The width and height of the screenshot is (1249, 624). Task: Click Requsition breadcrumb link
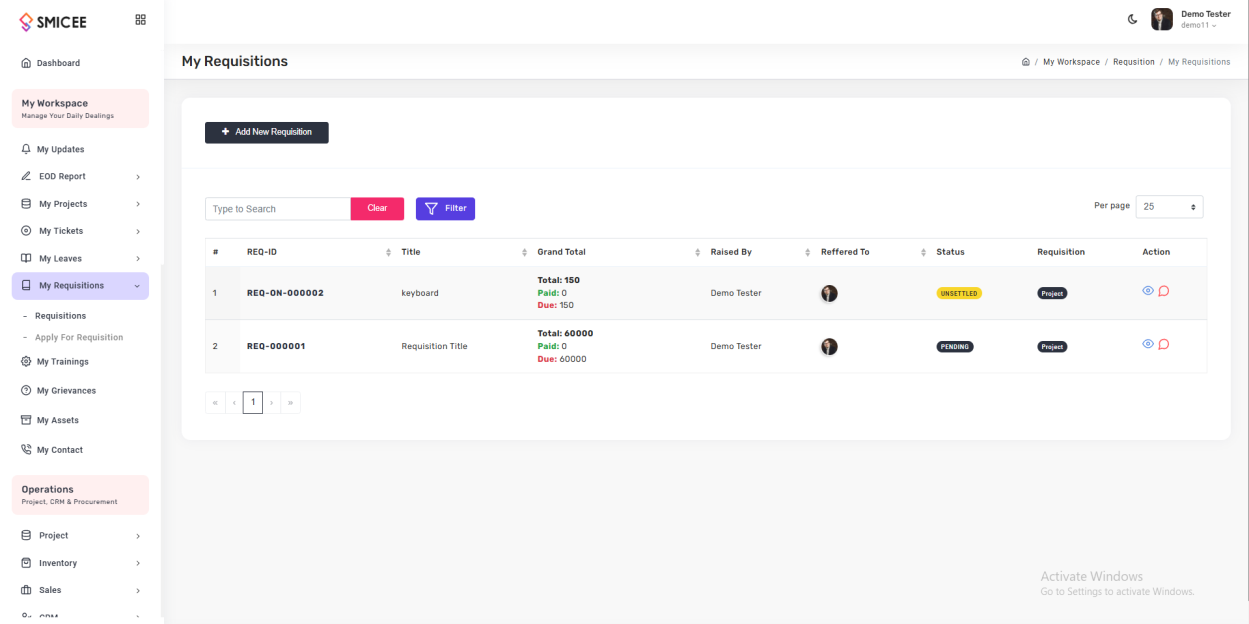tap(1133, 62)
